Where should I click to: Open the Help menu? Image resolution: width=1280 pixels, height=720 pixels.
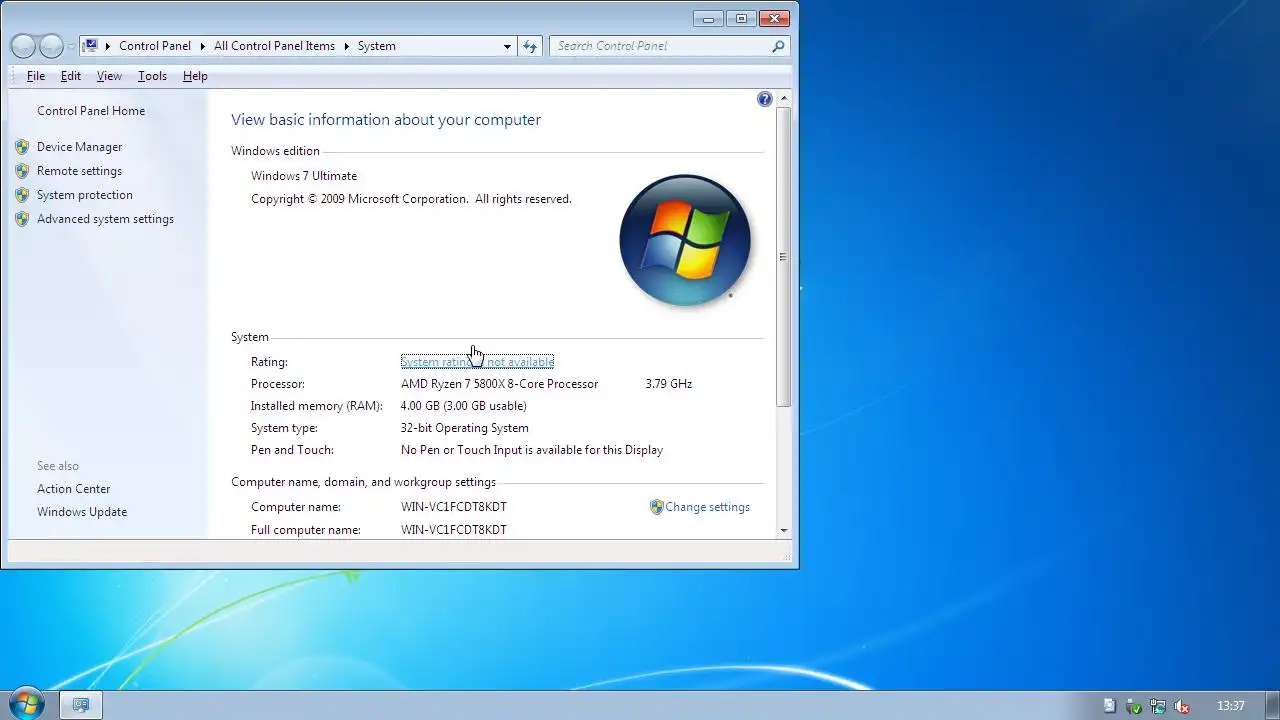click(x=195, y=76)
